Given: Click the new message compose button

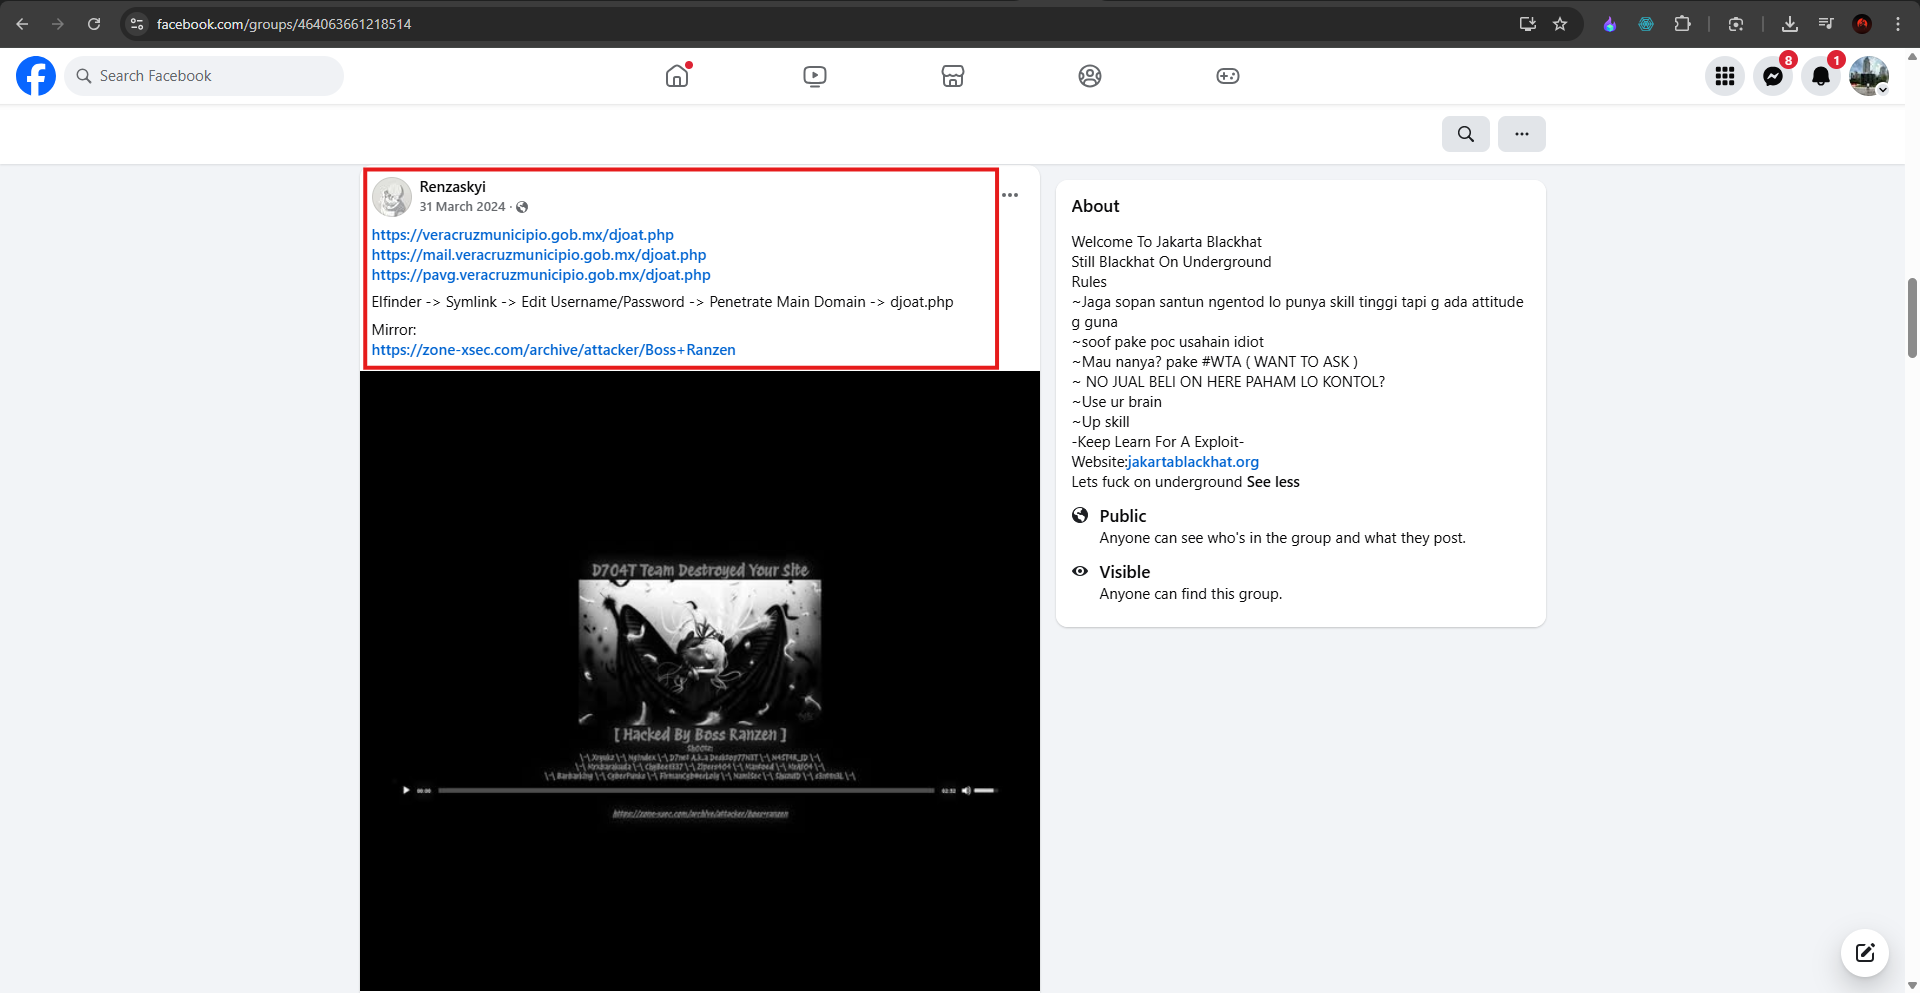Looking at the screenshot, I should point(1865,953).
